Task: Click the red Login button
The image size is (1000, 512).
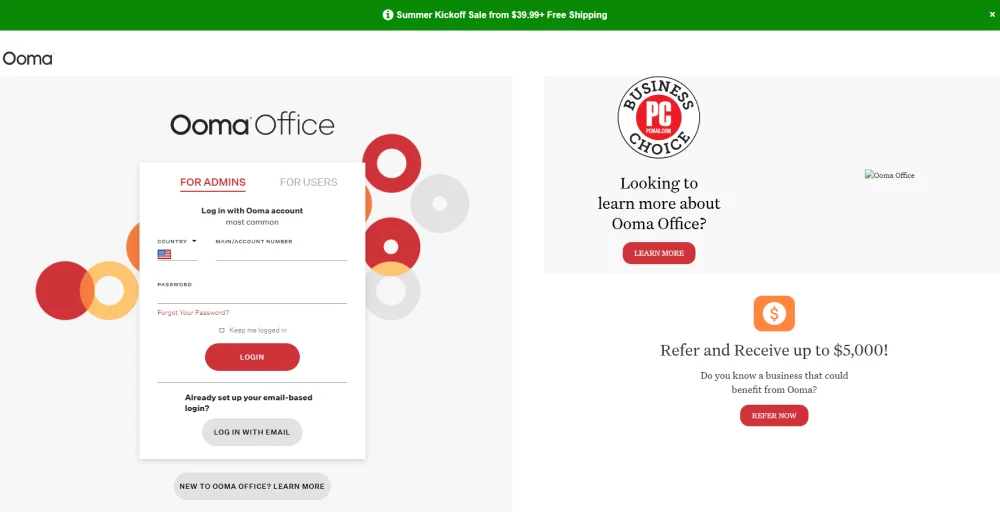Action: click(x=252, y=357)
